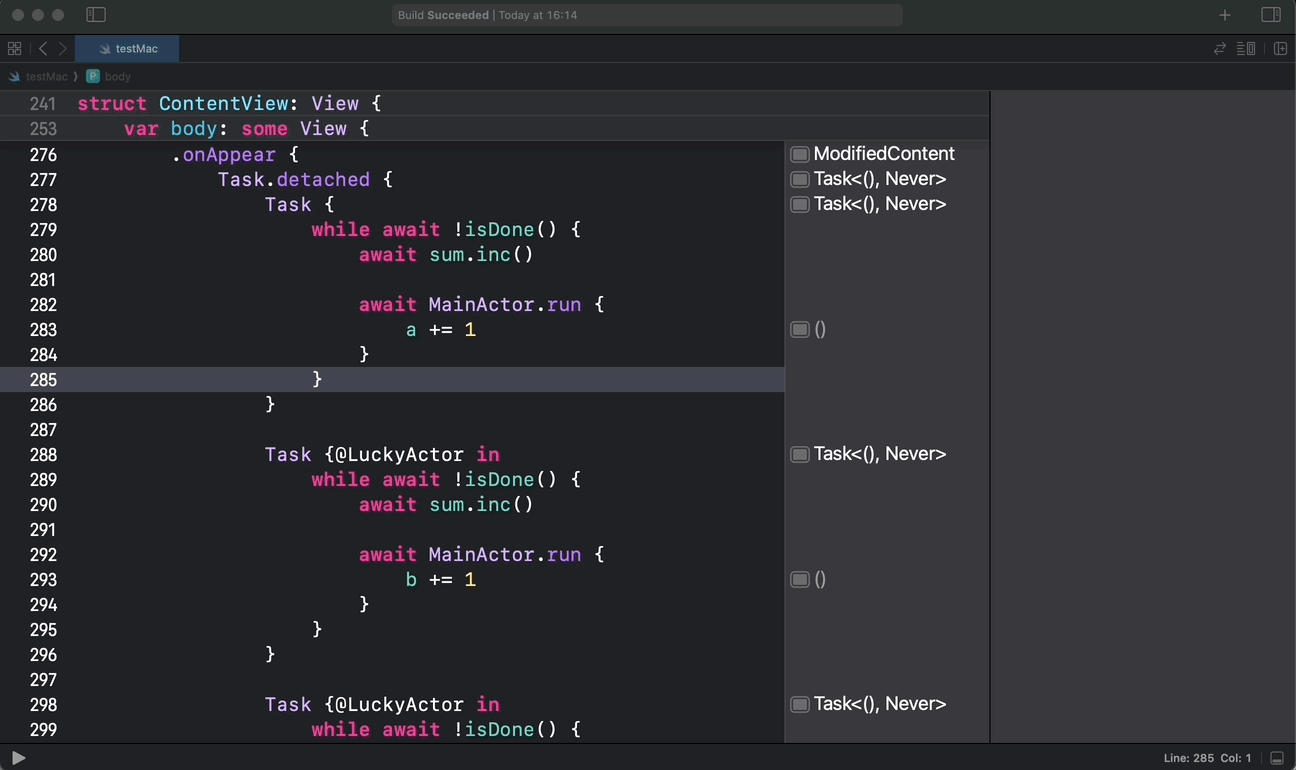Toggle the debug area at bottom right
Viewport: 1296px width, 770px height.
click(x=1278, y=758)
